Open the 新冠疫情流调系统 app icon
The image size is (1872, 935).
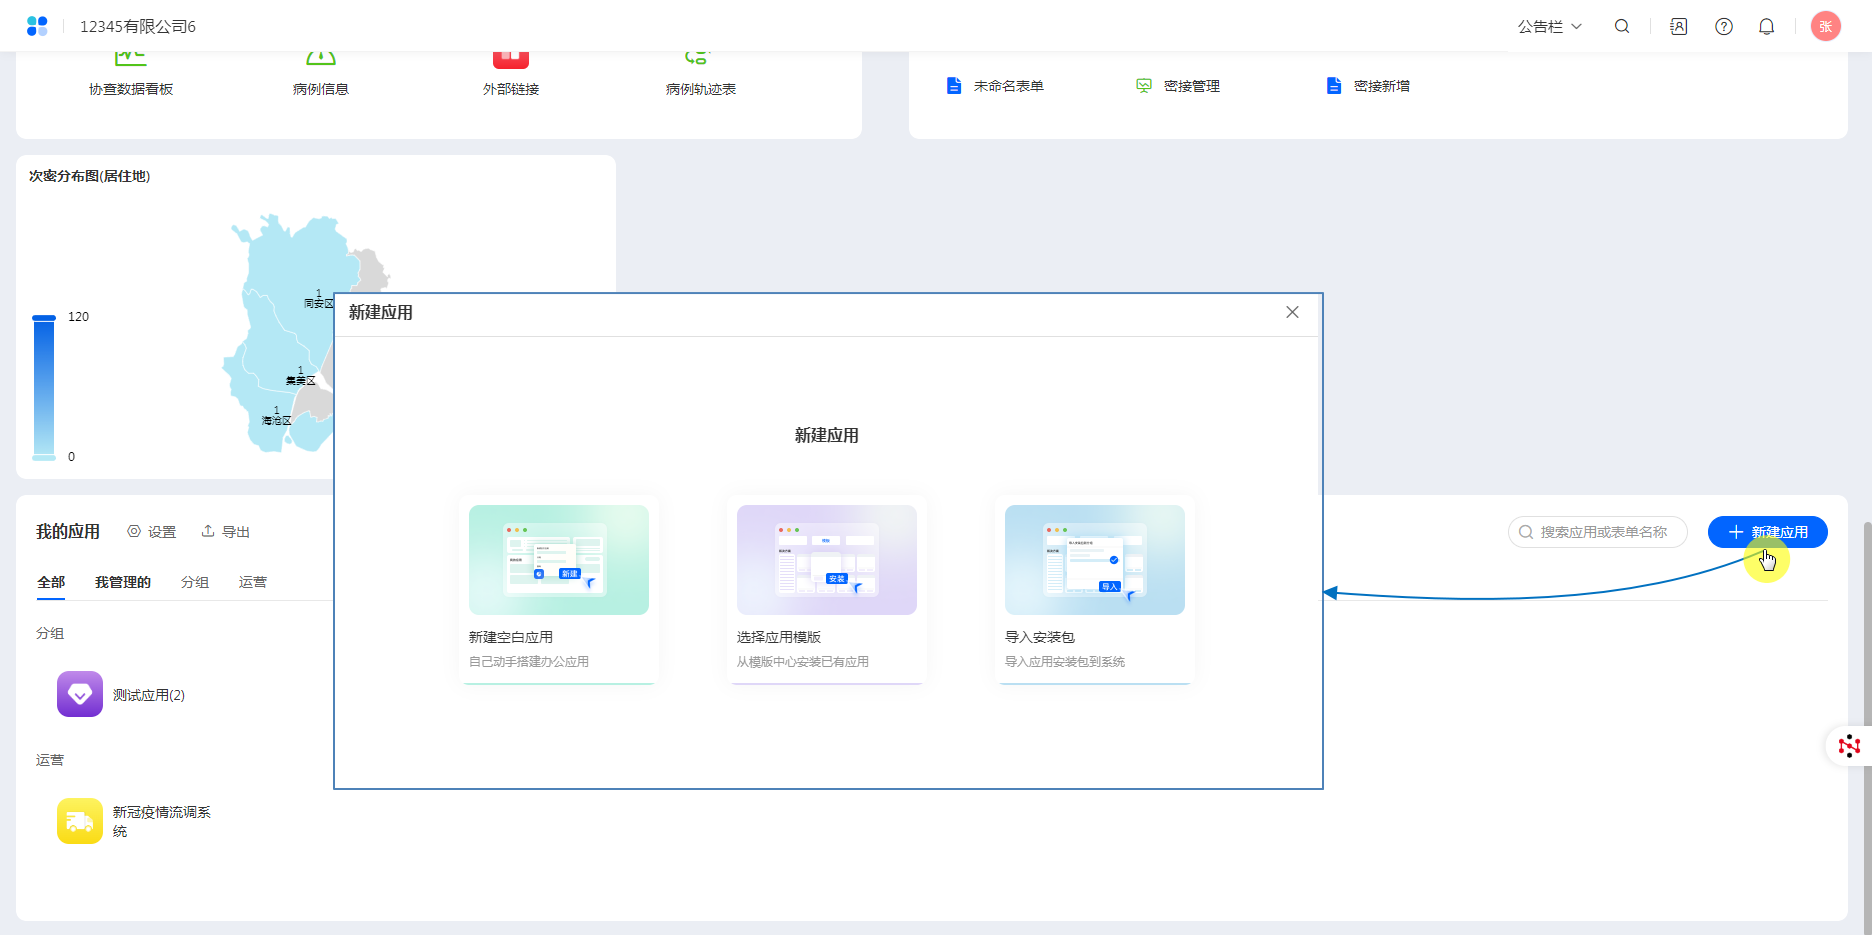point(80,821)
